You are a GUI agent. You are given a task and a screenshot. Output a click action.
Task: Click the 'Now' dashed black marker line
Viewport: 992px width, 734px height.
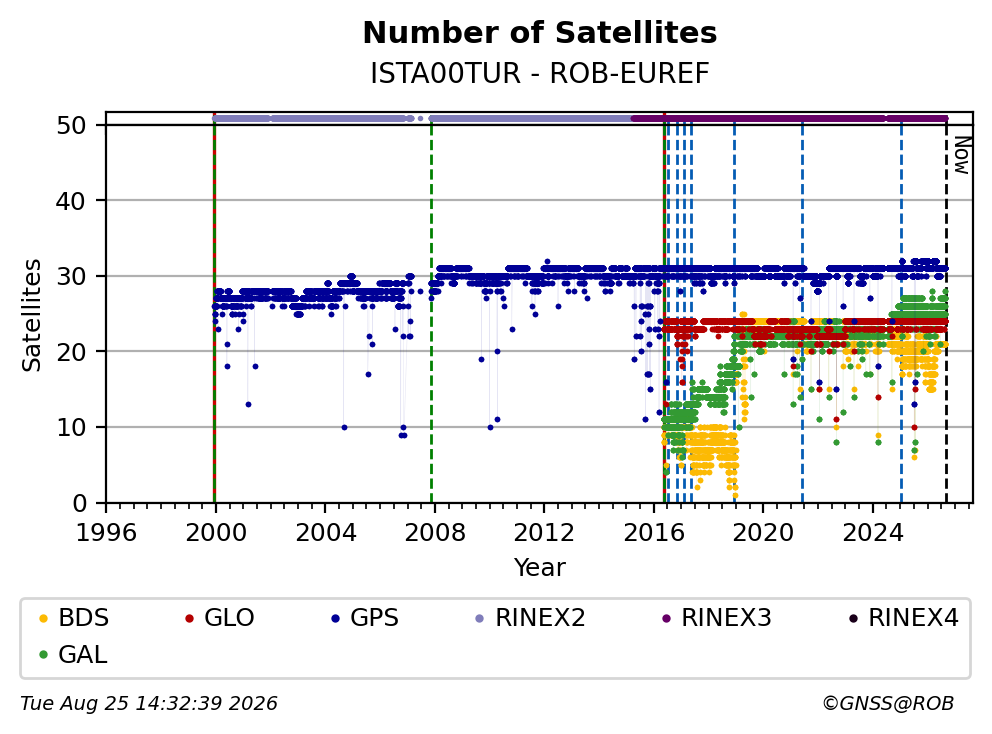coord(946,310)
